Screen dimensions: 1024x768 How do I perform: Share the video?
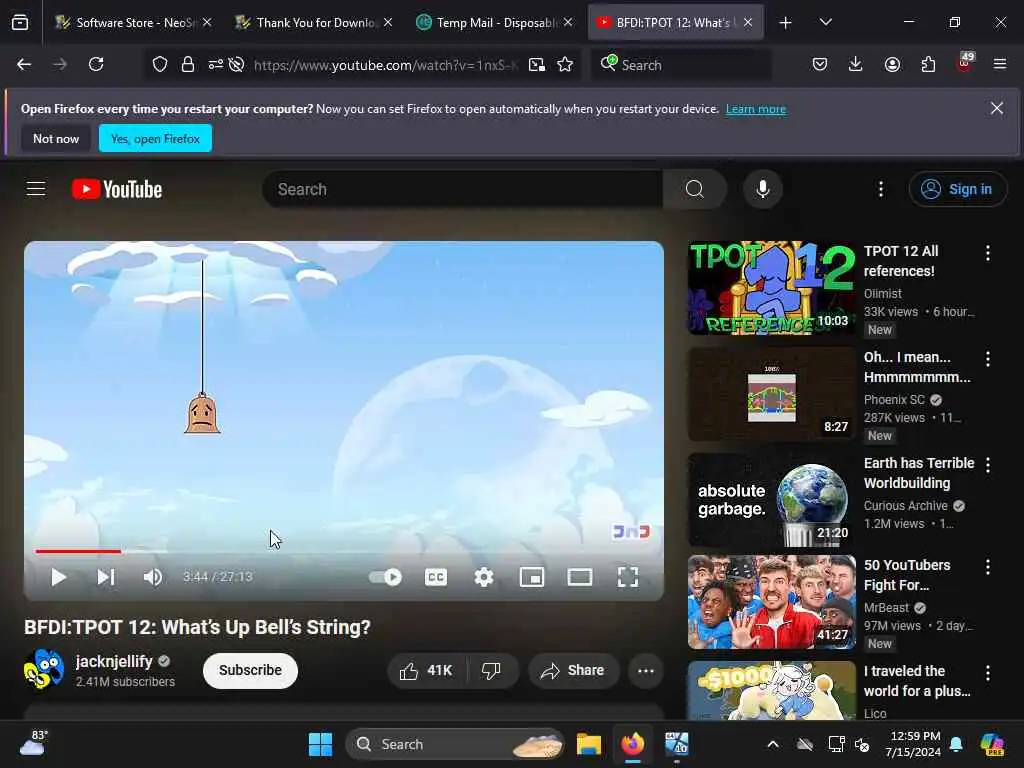pos(573,671)
